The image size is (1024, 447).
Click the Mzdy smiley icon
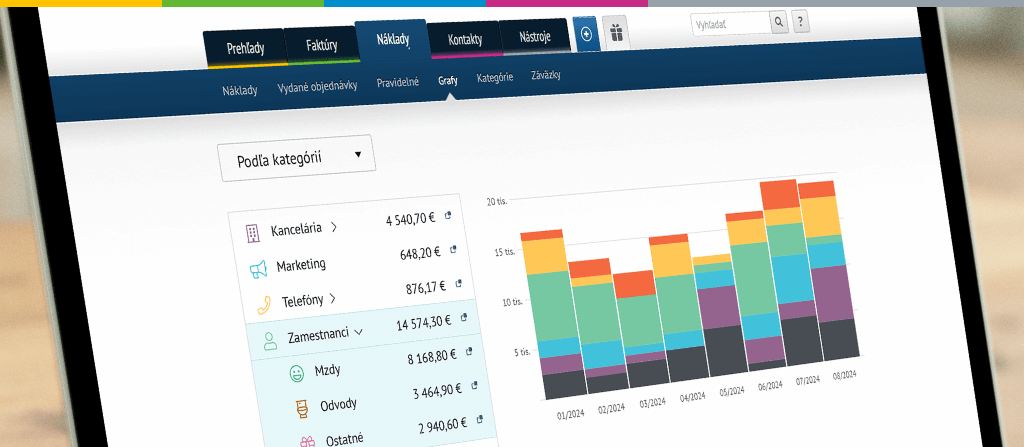coord(297,374)
